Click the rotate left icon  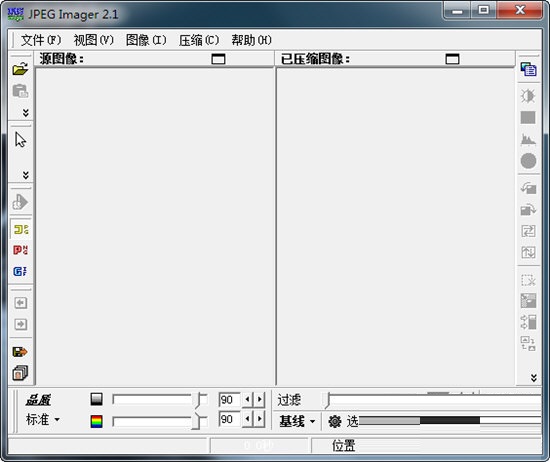click(x=528, y=188)
